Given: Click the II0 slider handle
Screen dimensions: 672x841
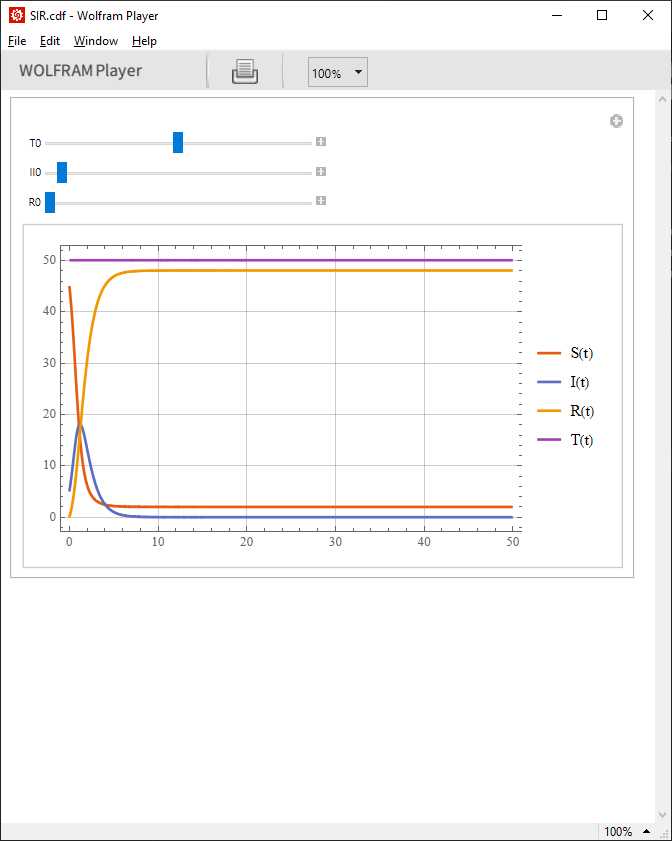Looking at the screenshot, I should tap(62, 173).
